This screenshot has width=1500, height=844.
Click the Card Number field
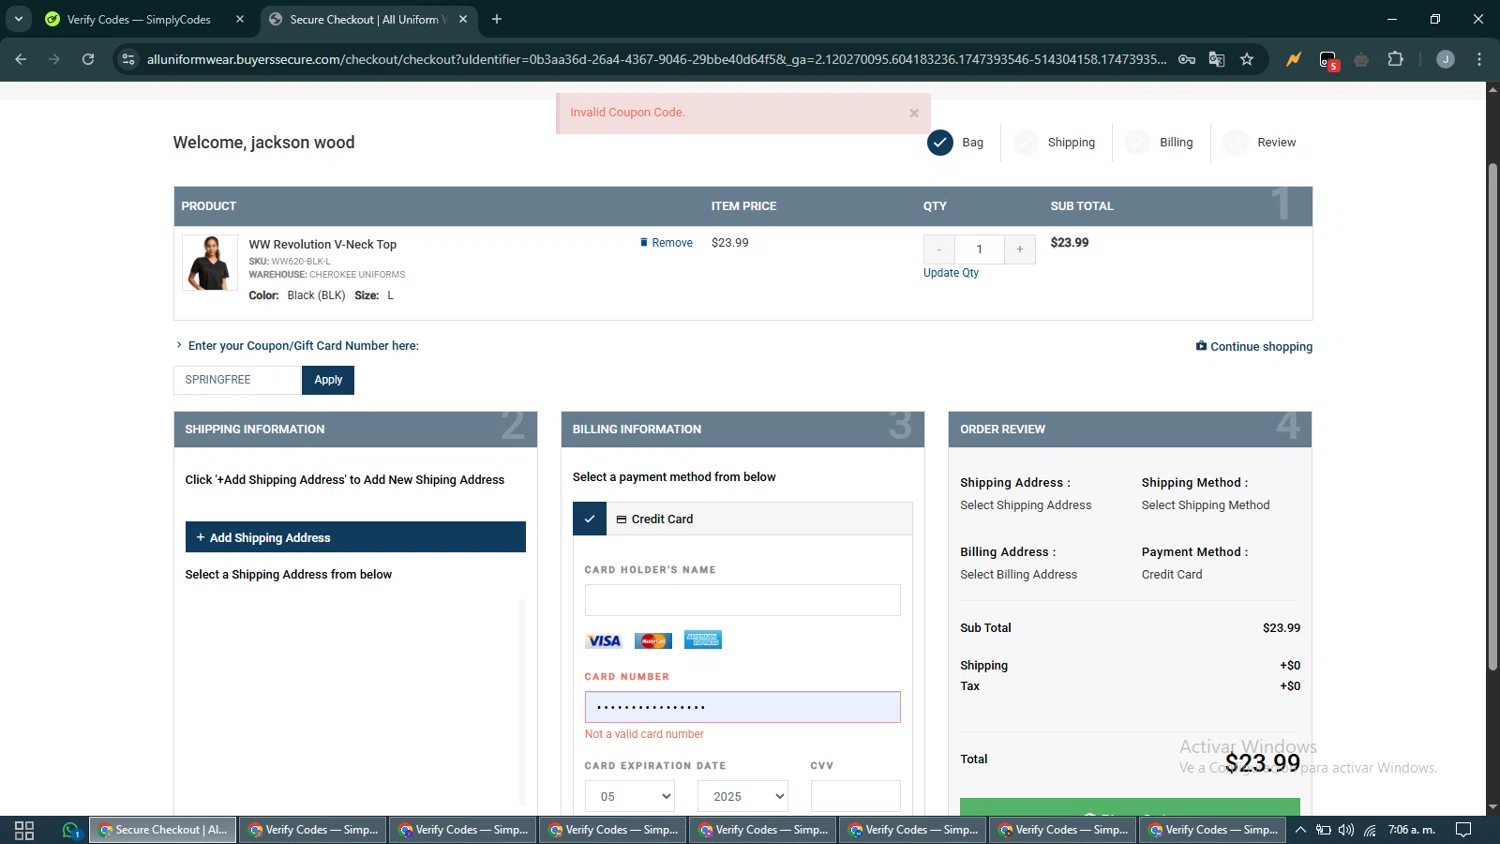pyautogui.click(x=742, y=707)
